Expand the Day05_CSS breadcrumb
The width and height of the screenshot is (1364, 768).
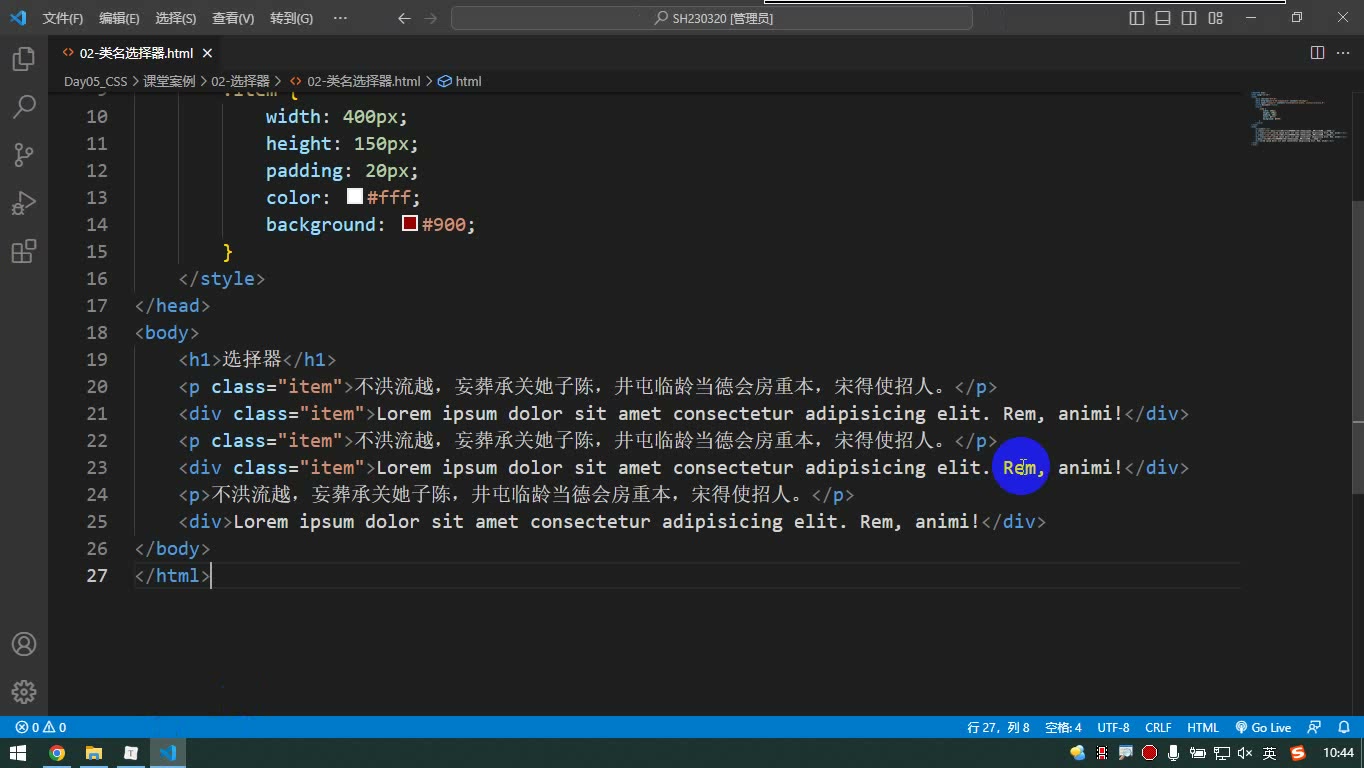tap(96, 81)
